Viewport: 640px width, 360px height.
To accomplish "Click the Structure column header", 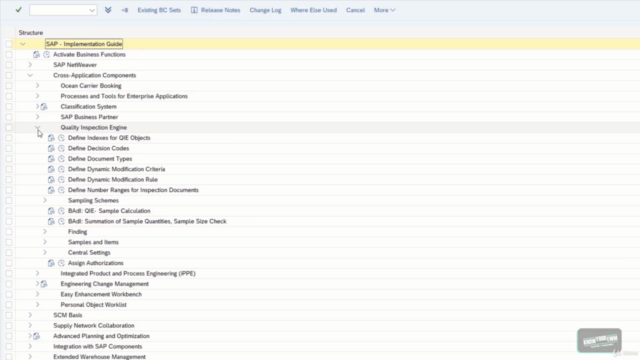I will [x=31, y=33].
